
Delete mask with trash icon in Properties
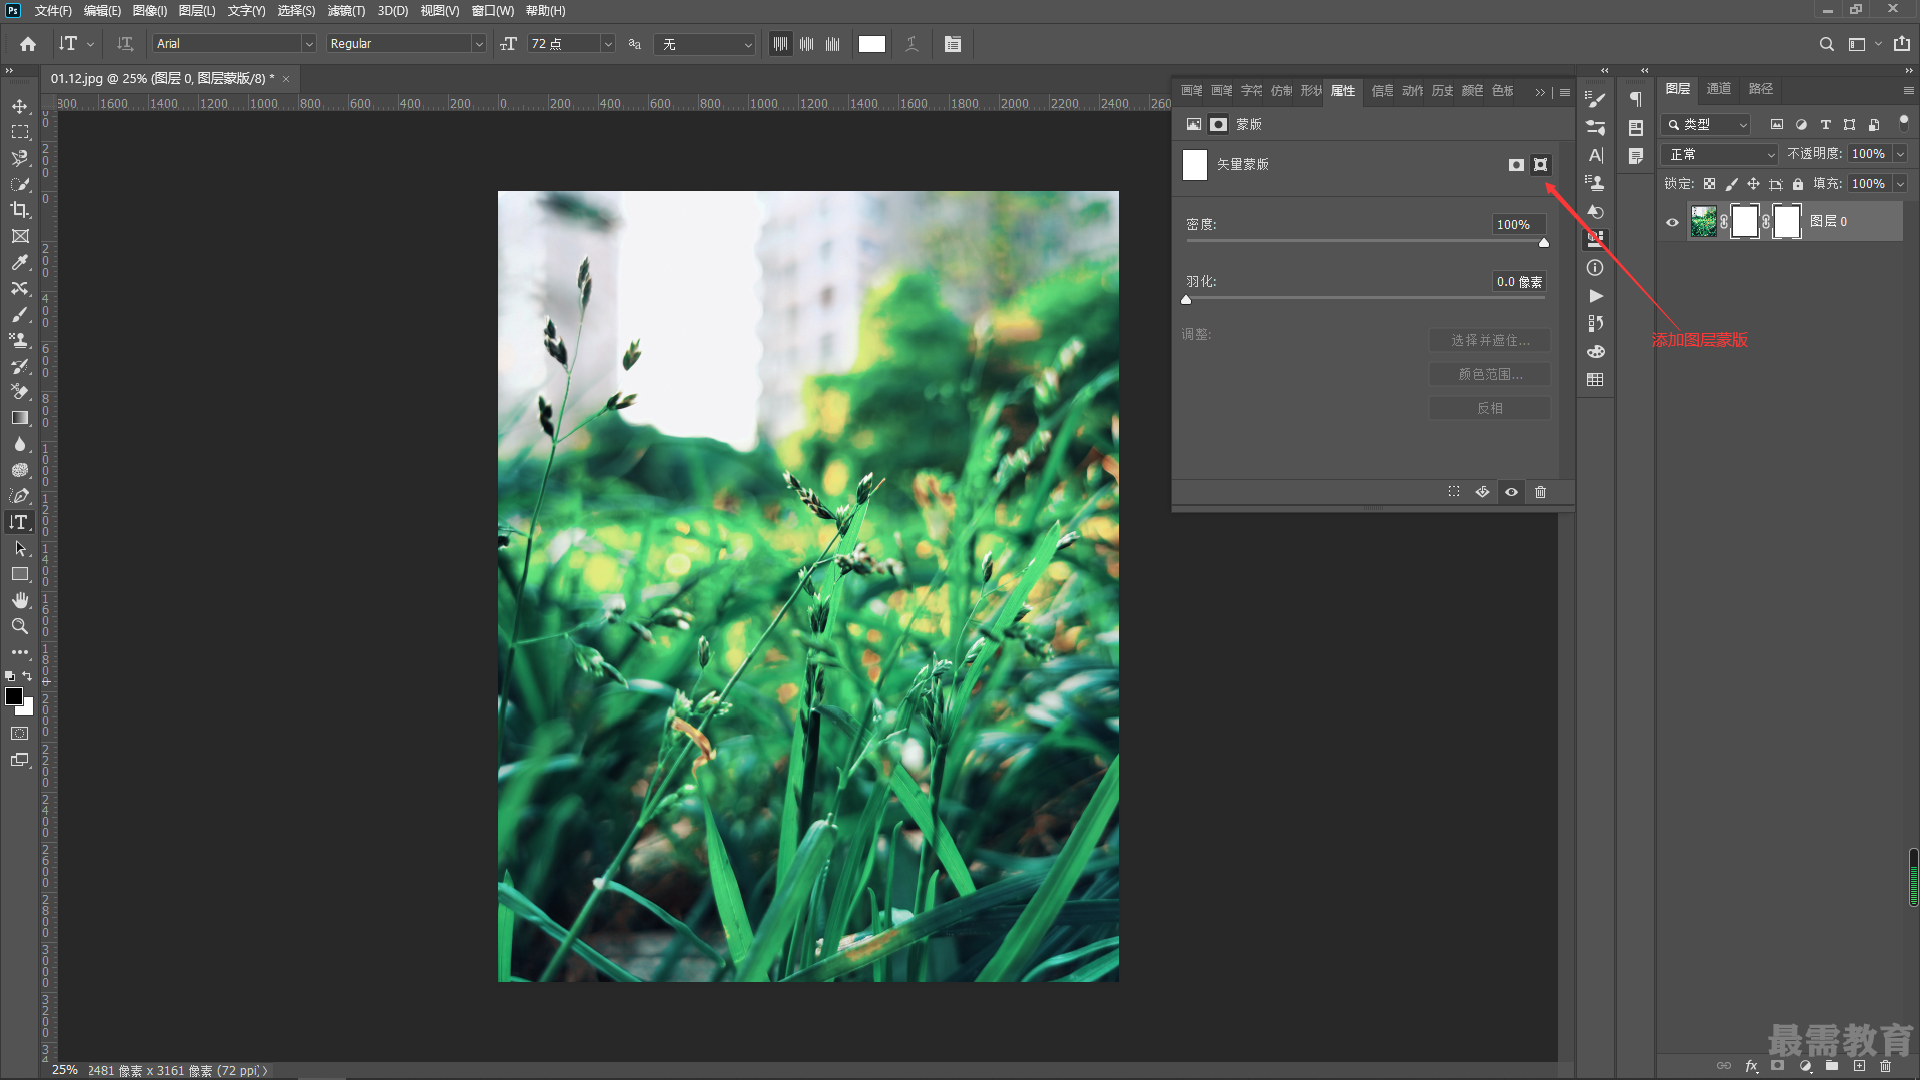point(1540,492)
